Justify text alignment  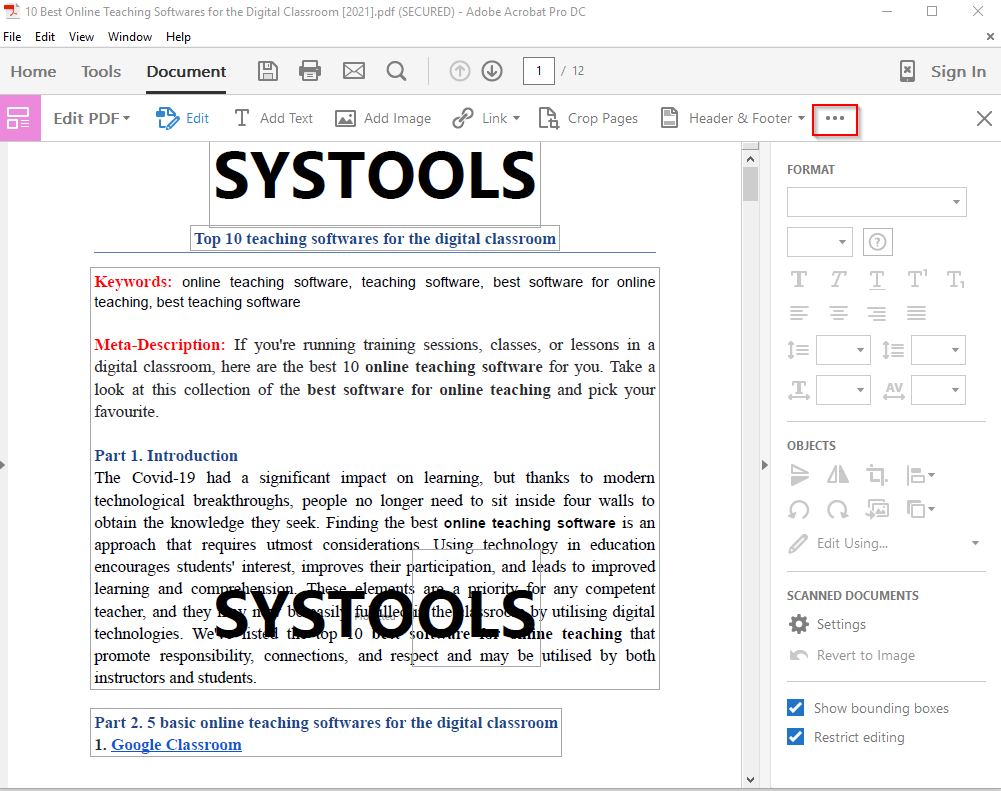916,313
